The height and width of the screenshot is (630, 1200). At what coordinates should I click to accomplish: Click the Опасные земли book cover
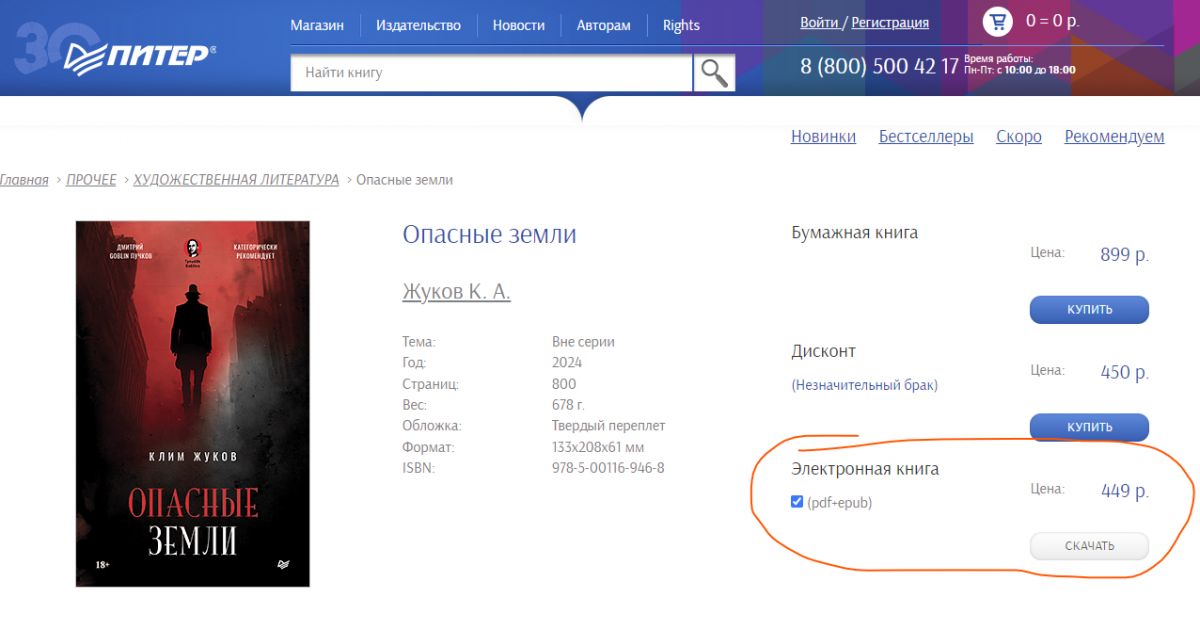pyautogui.click(x=193, y=403)
